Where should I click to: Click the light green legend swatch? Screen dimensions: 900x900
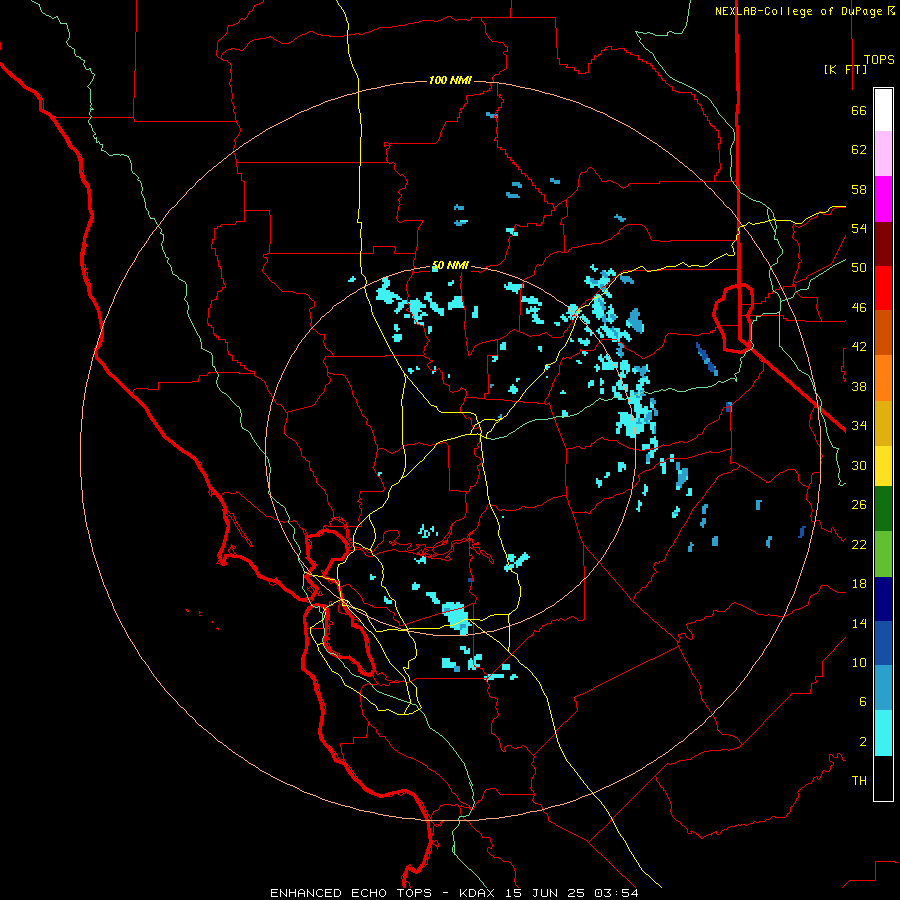click(883, 554)
